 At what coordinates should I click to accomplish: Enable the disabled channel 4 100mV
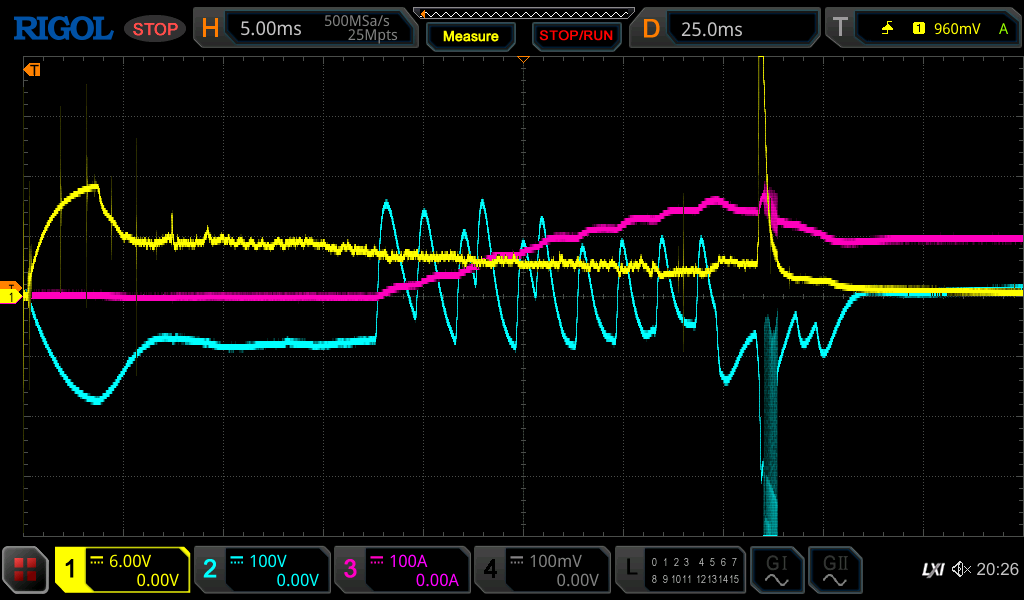tap(541, 570)
